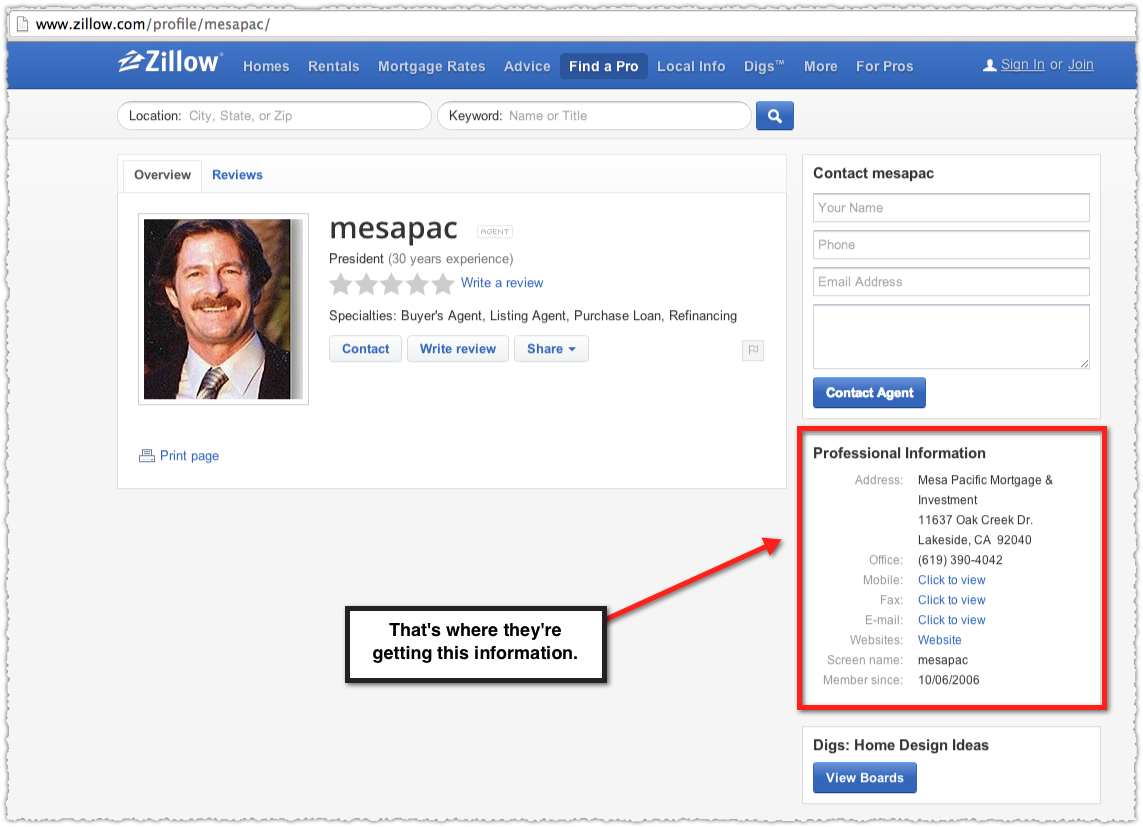Open the Website link
Screen dimensions: 1143x827
940,640
